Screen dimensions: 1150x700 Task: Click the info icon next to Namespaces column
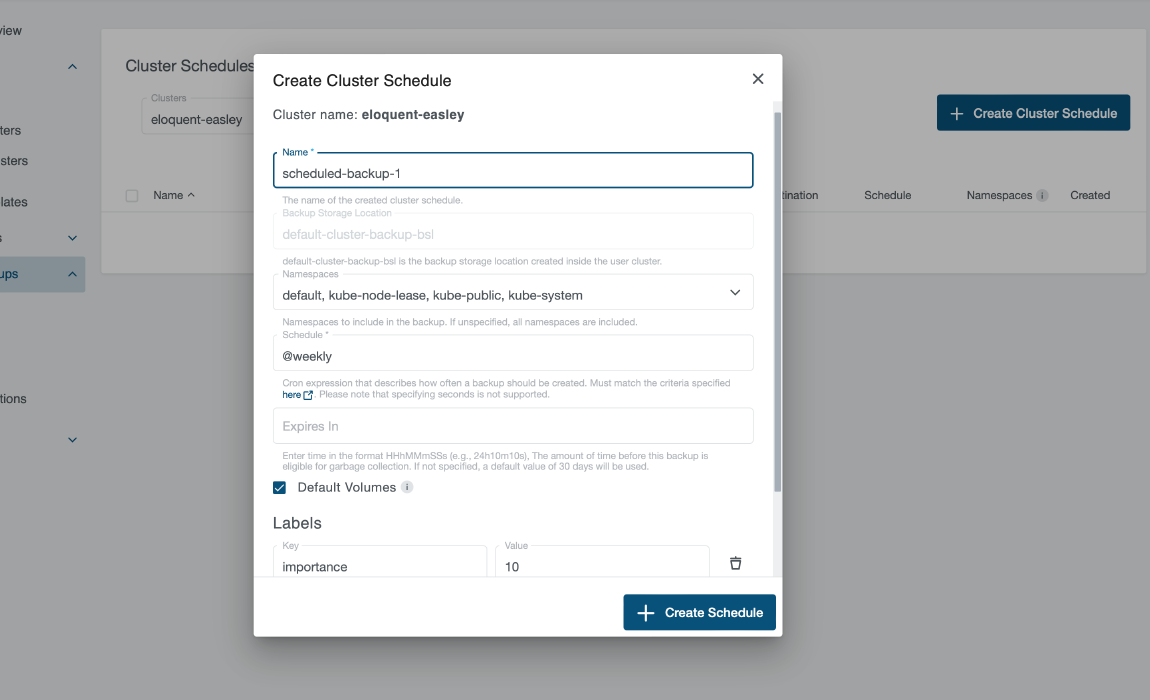click(1044, 195)
